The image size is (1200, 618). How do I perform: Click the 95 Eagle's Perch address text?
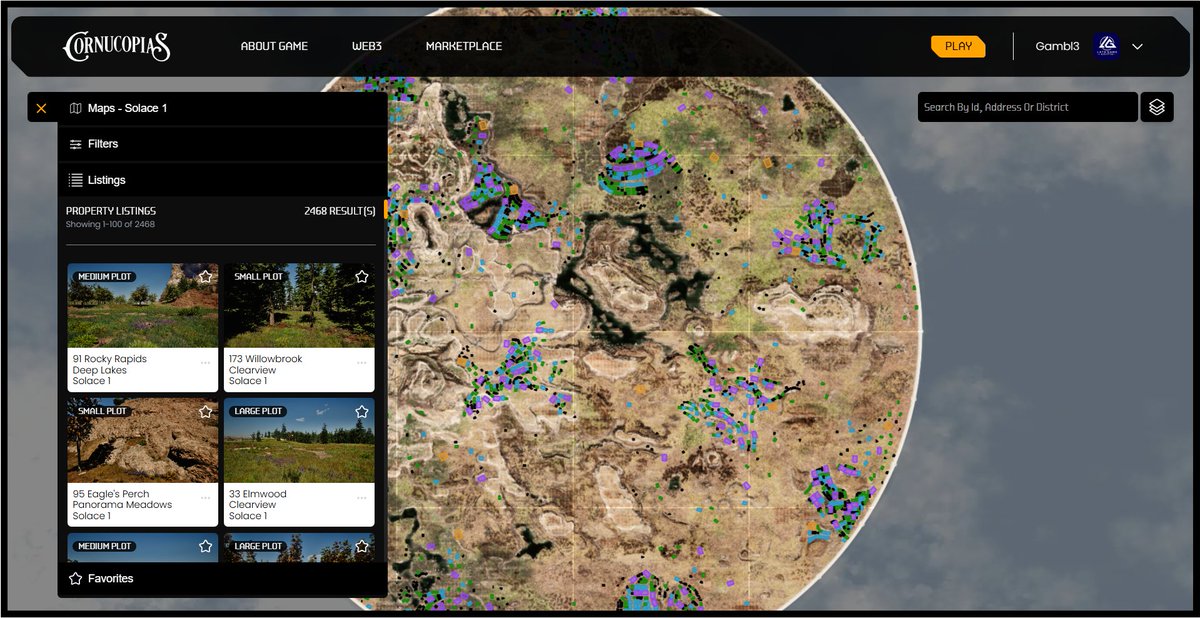[x=111, y=494]
